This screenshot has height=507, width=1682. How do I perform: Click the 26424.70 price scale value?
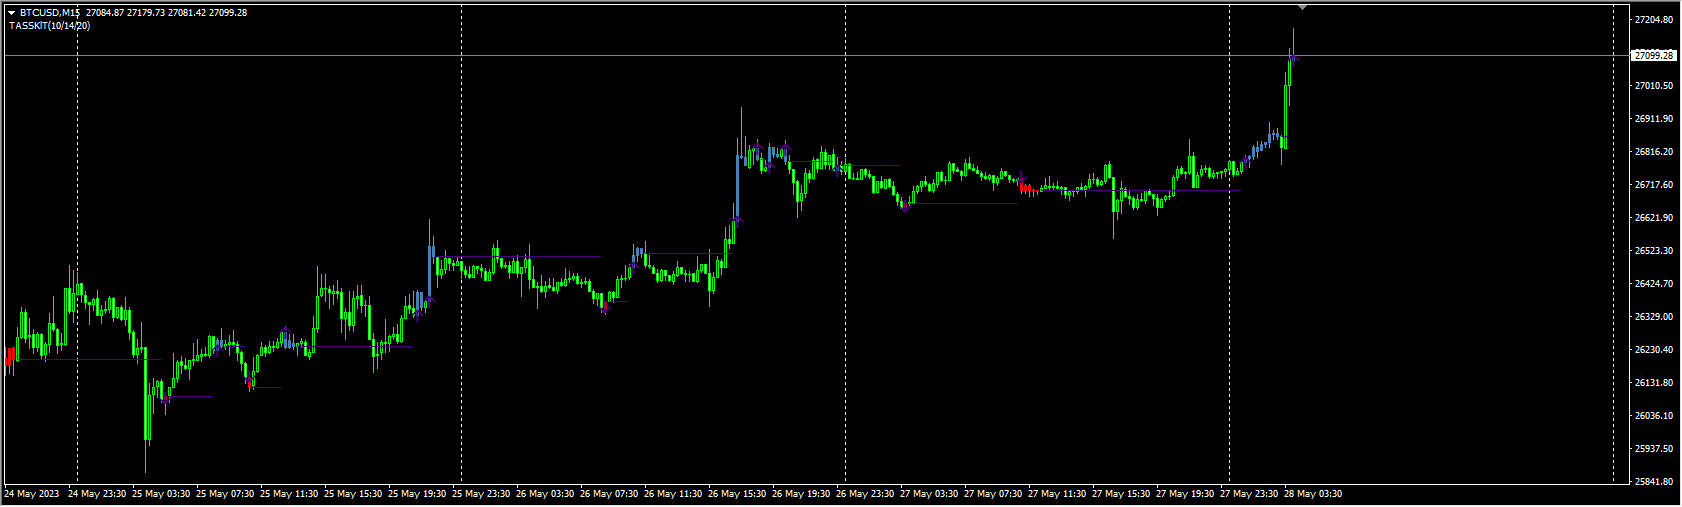[x=1654, y=284]
